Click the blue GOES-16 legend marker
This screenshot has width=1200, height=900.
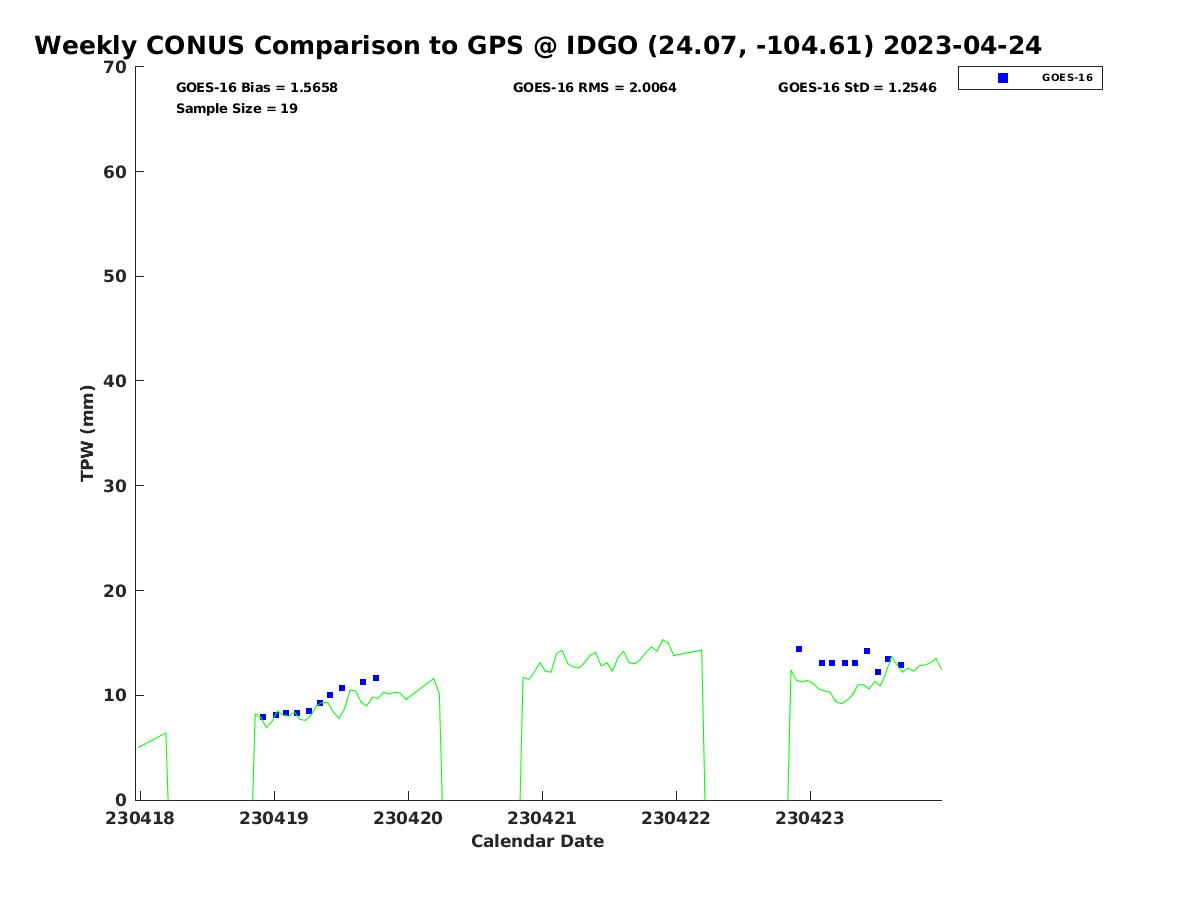coord(1003,78)
